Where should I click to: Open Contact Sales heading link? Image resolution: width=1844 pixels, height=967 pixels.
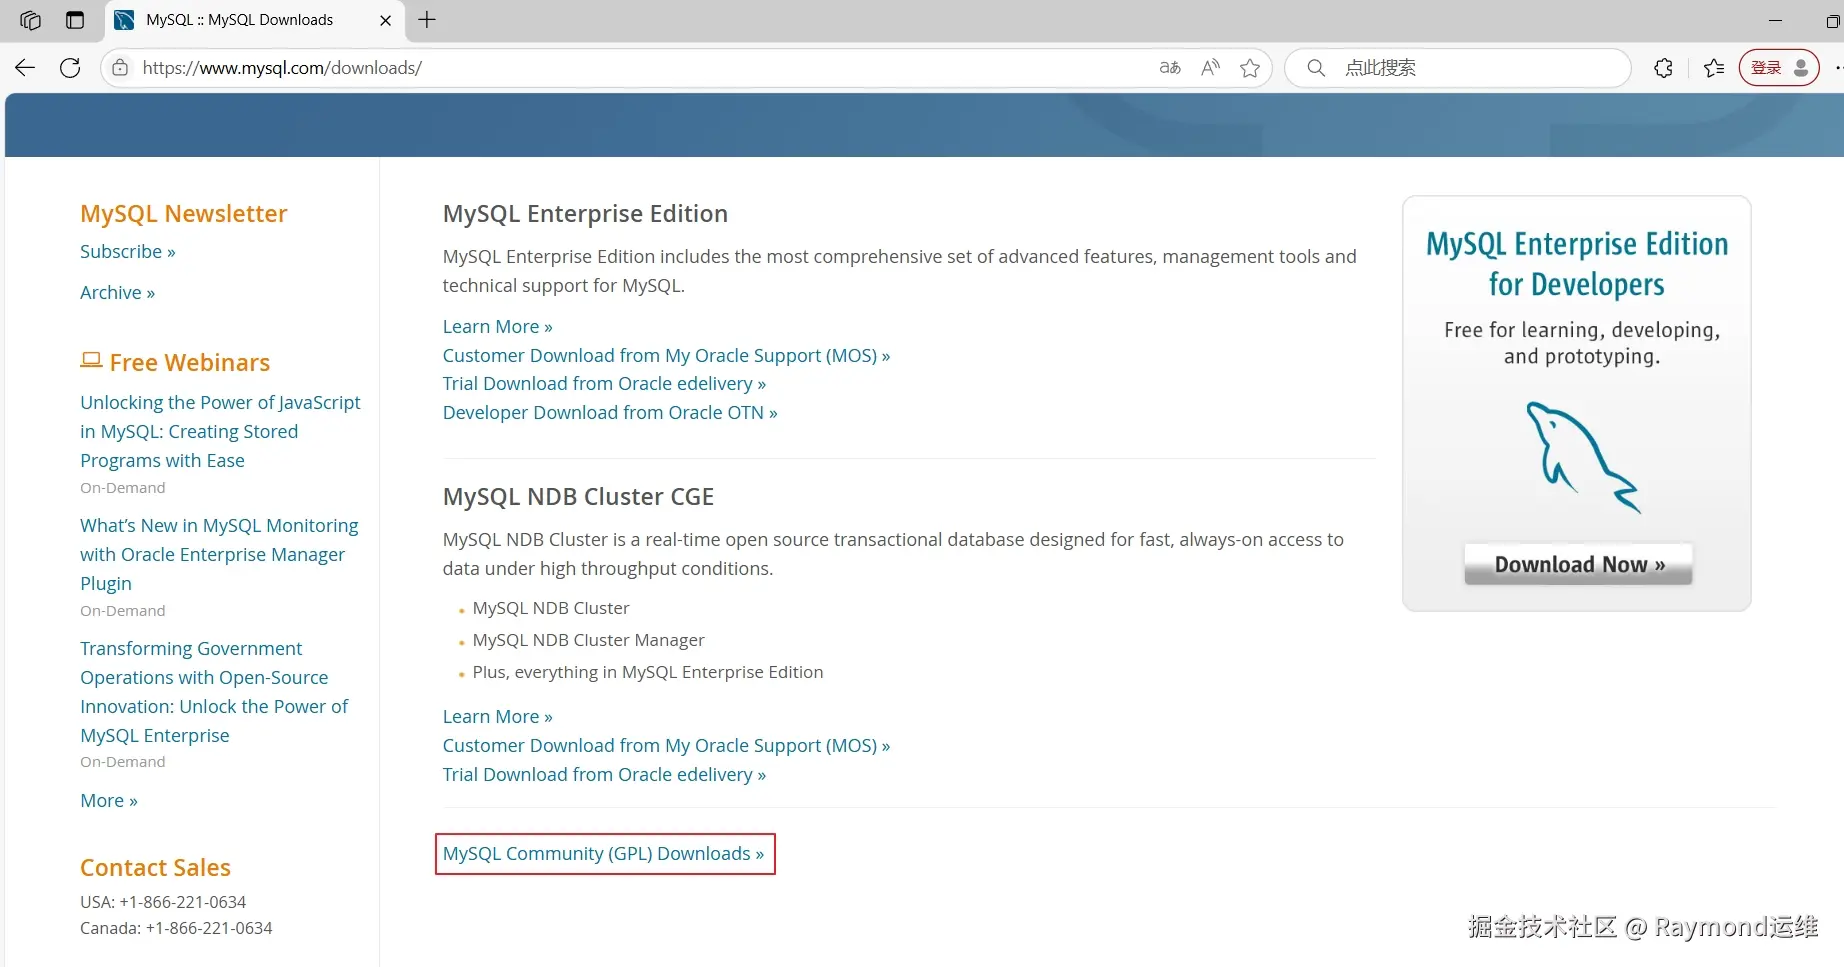(155, 868)
